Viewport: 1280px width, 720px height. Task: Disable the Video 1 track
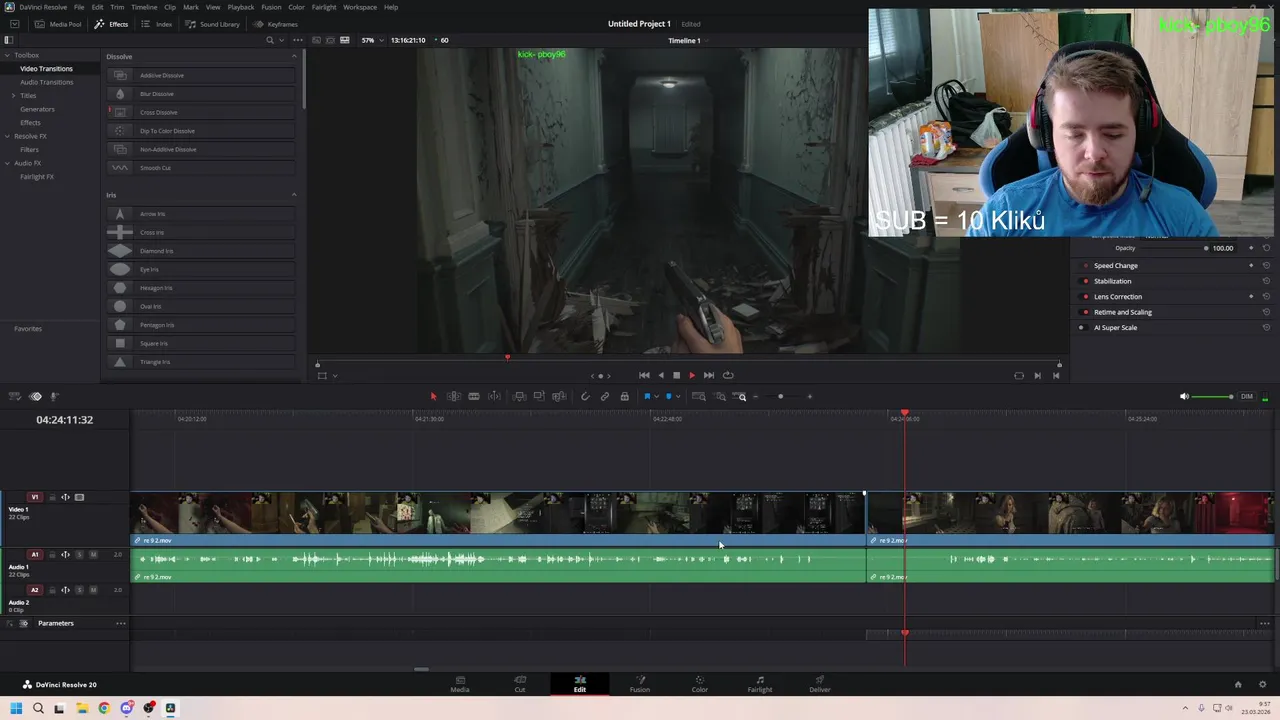79,497
